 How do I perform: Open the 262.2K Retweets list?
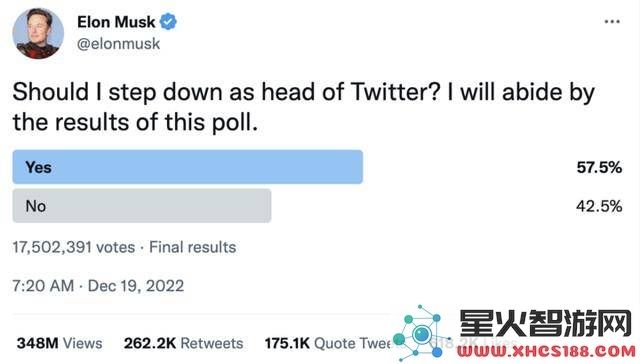tap(183, 343)
